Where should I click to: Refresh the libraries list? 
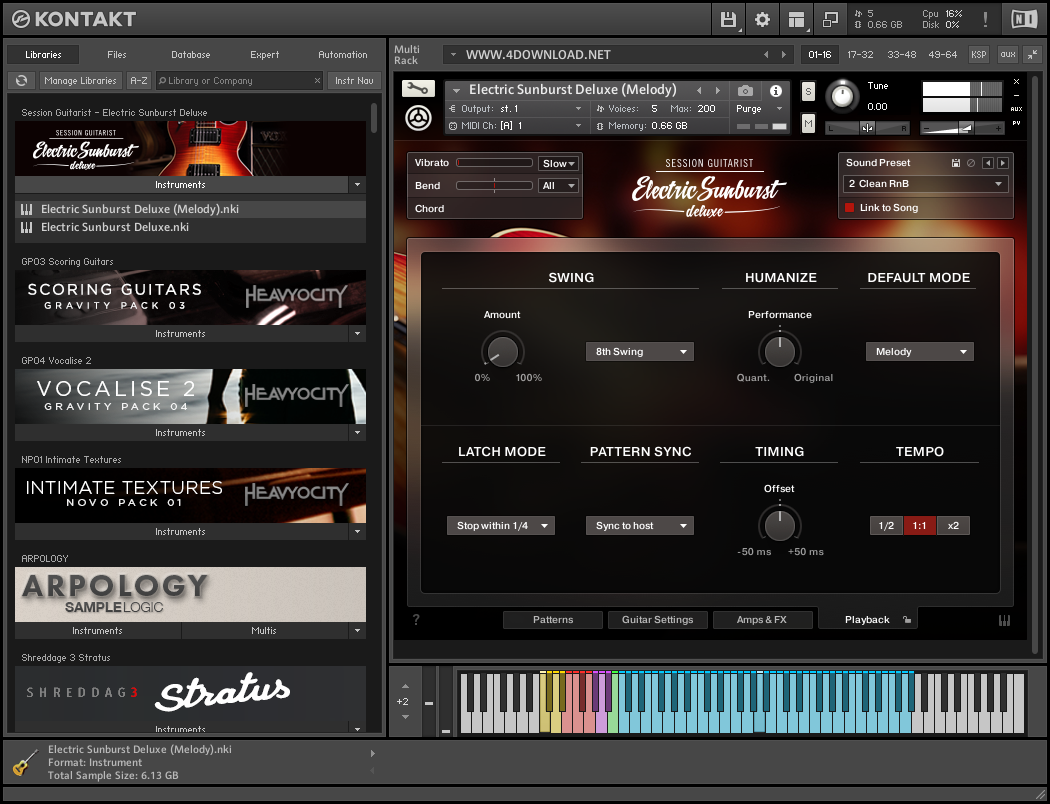pyautogui.click(x=21, y=80)
